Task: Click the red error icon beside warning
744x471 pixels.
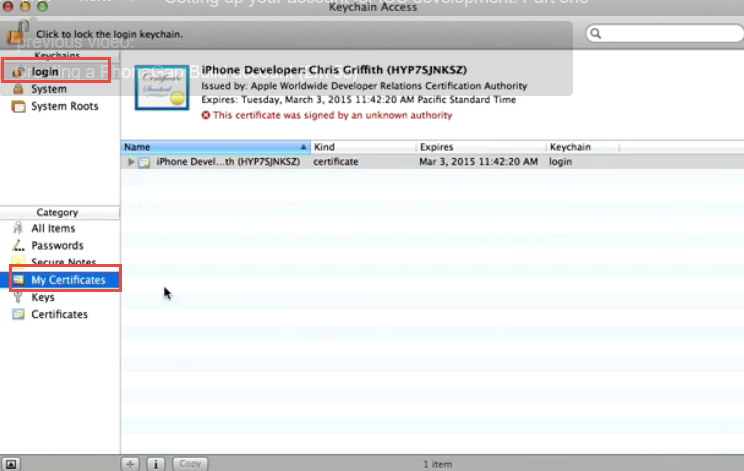Action: 205,115
